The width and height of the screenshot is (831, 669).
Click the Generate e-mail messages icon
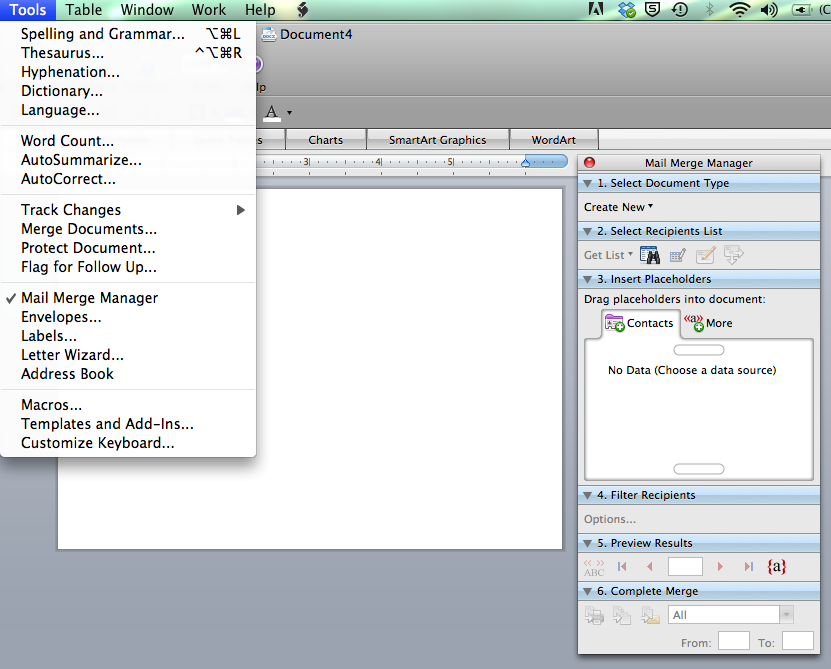[650, 615]
